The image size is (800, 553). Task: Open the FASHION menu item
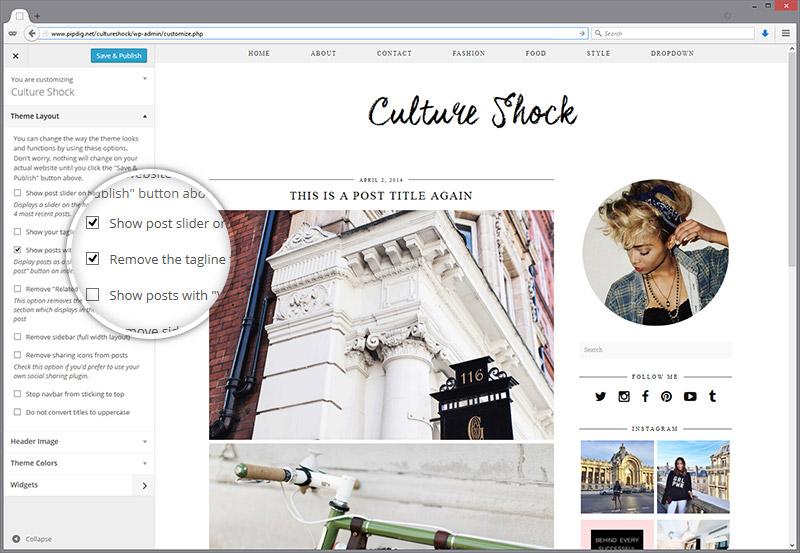(x=468, y=53)
